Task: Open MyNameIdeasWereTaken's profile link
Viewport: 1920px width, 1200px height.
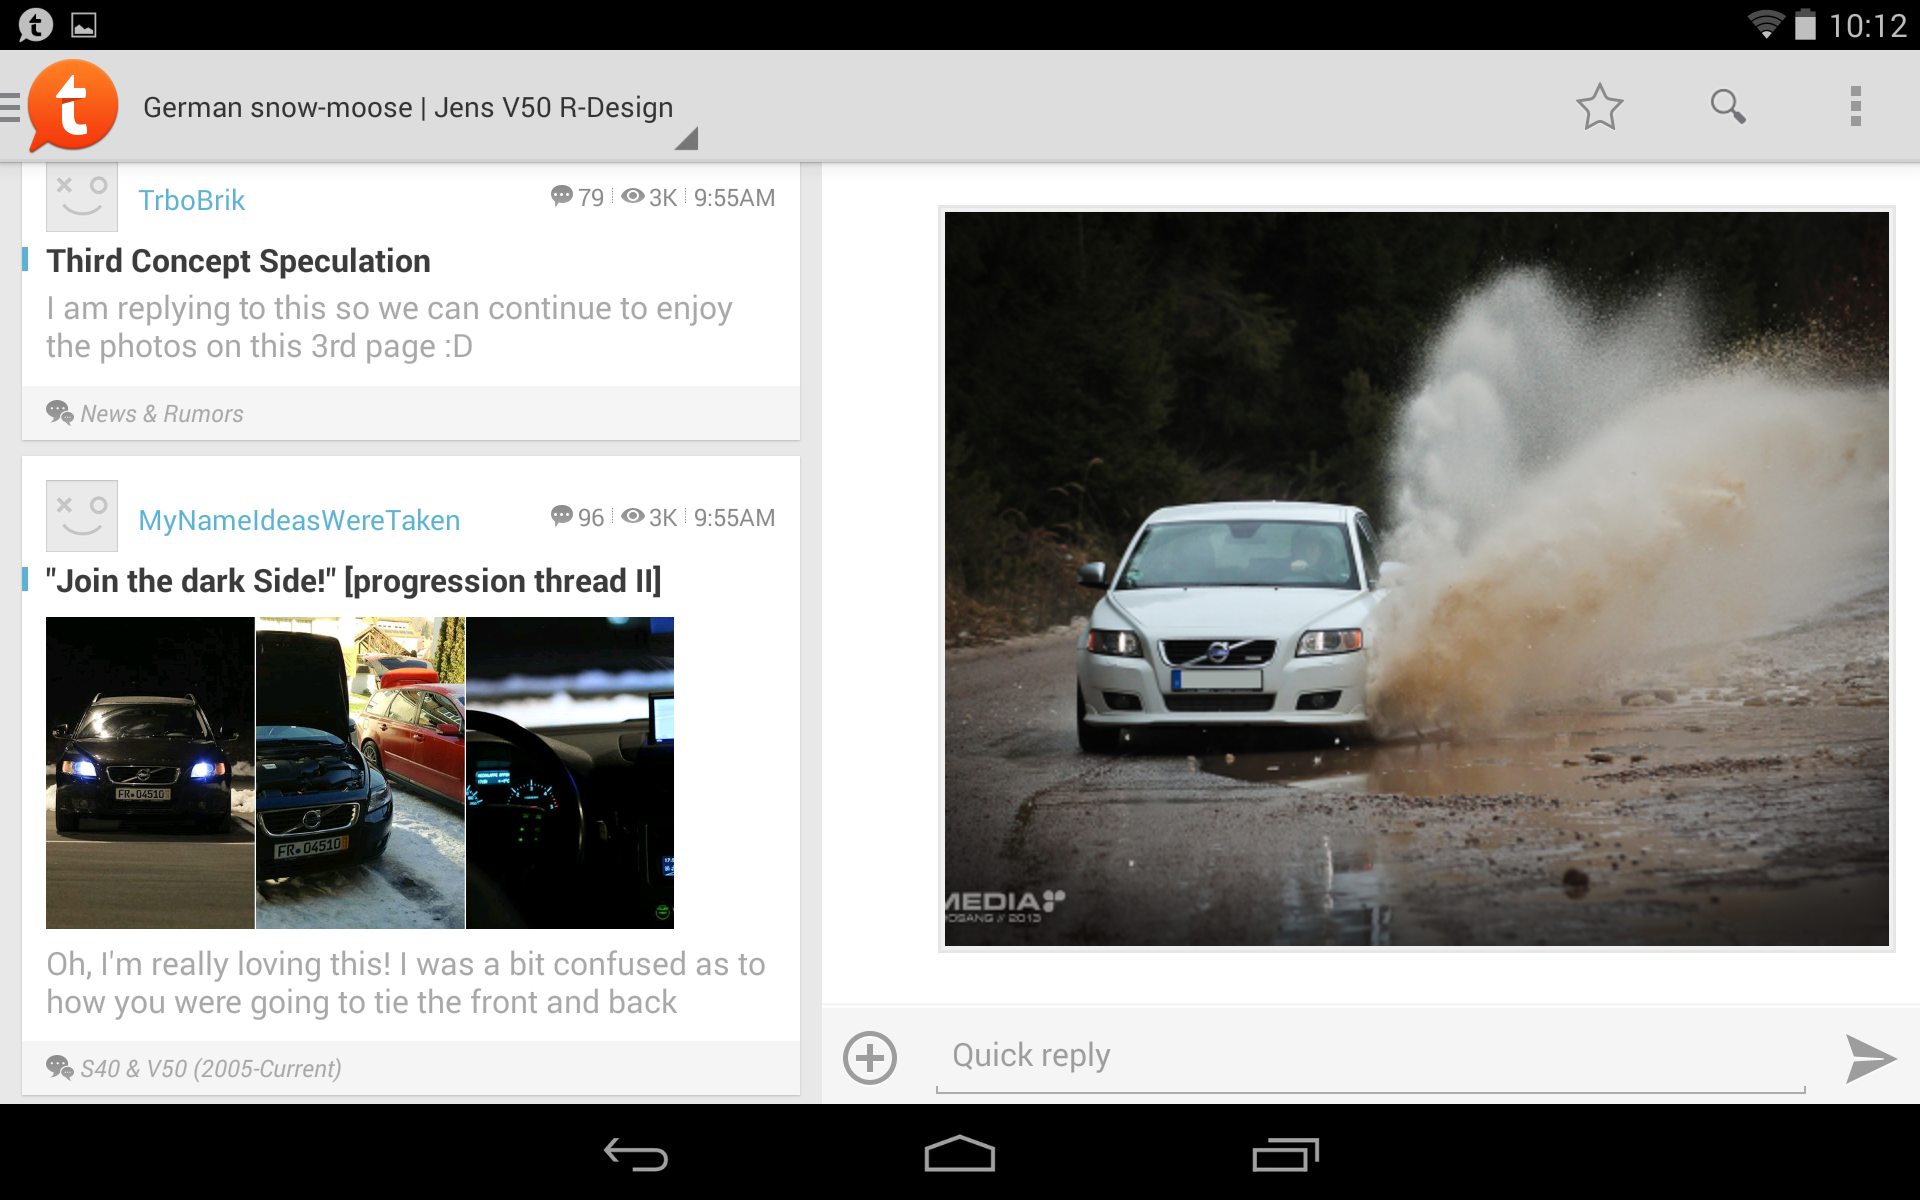Action: pyautogui.click(x=299, y=520)
